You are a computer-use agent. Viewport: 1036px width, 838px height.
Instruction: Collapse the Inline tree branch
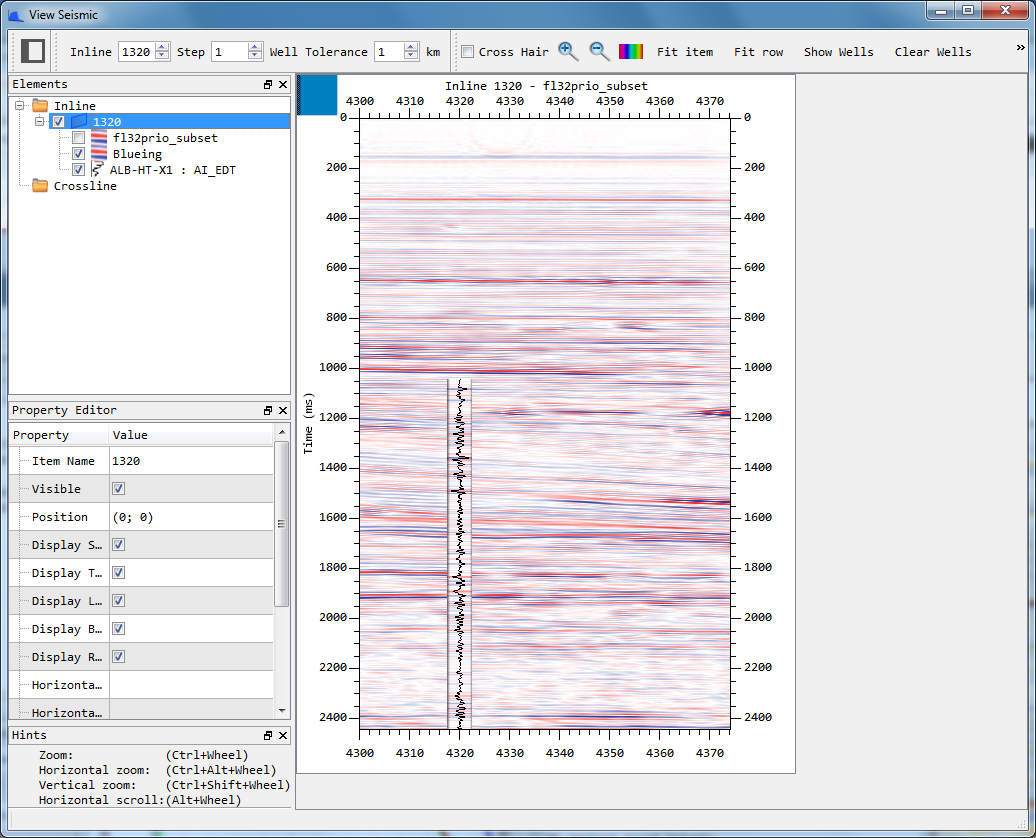[x=19, y=105]
